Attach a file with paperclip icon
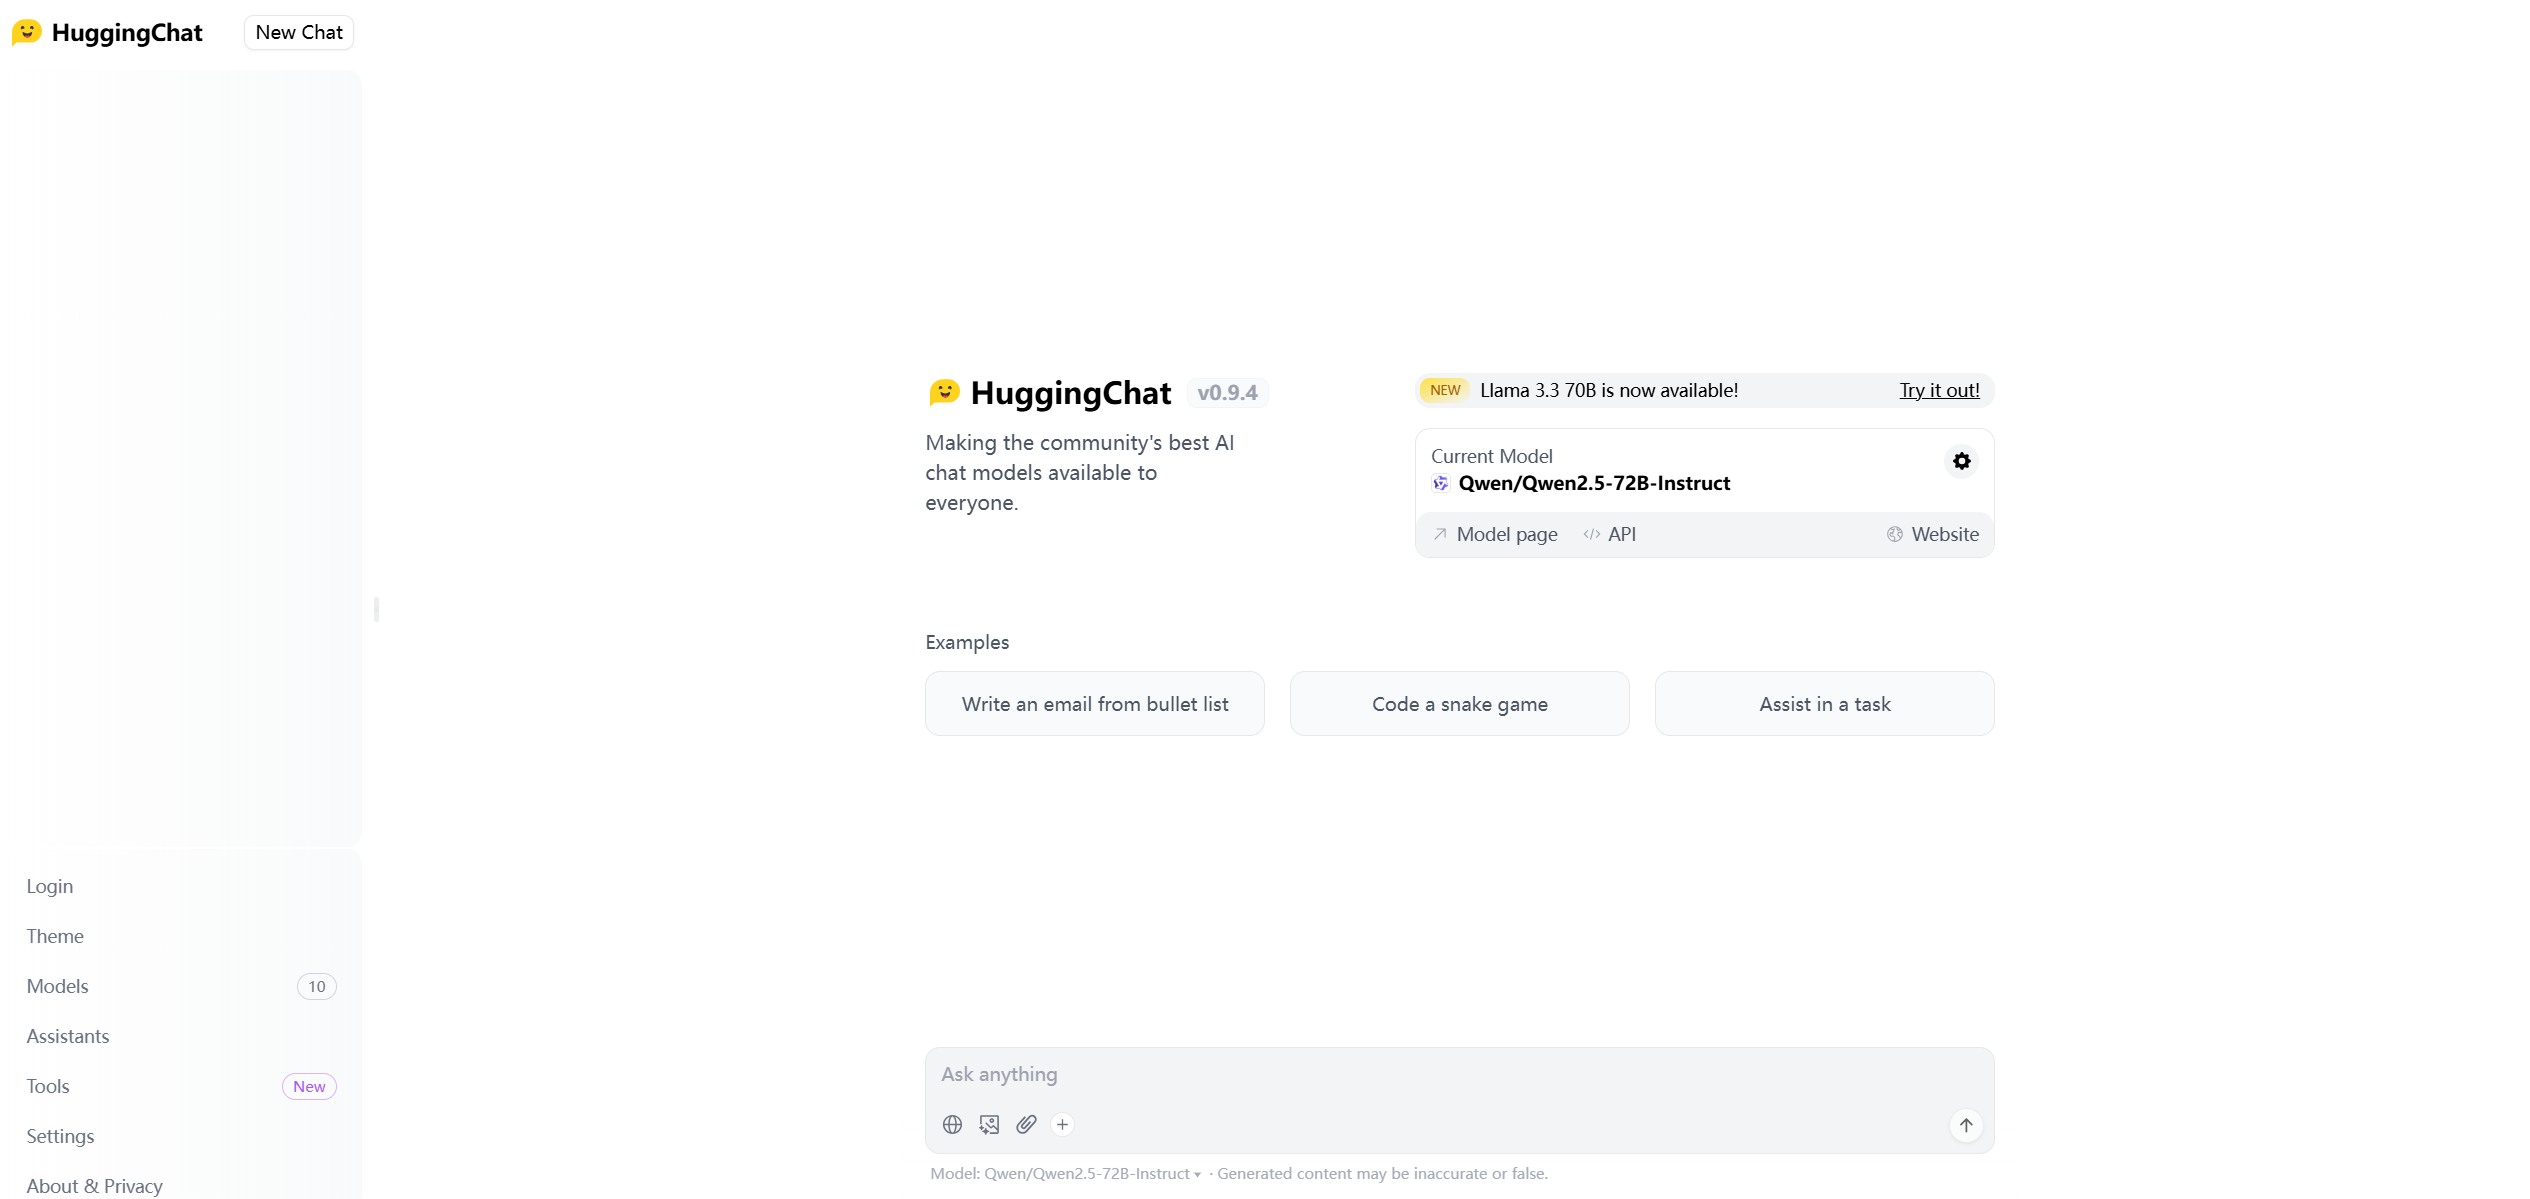The image size is (2530, 1199). (x=1026, y=1125)
